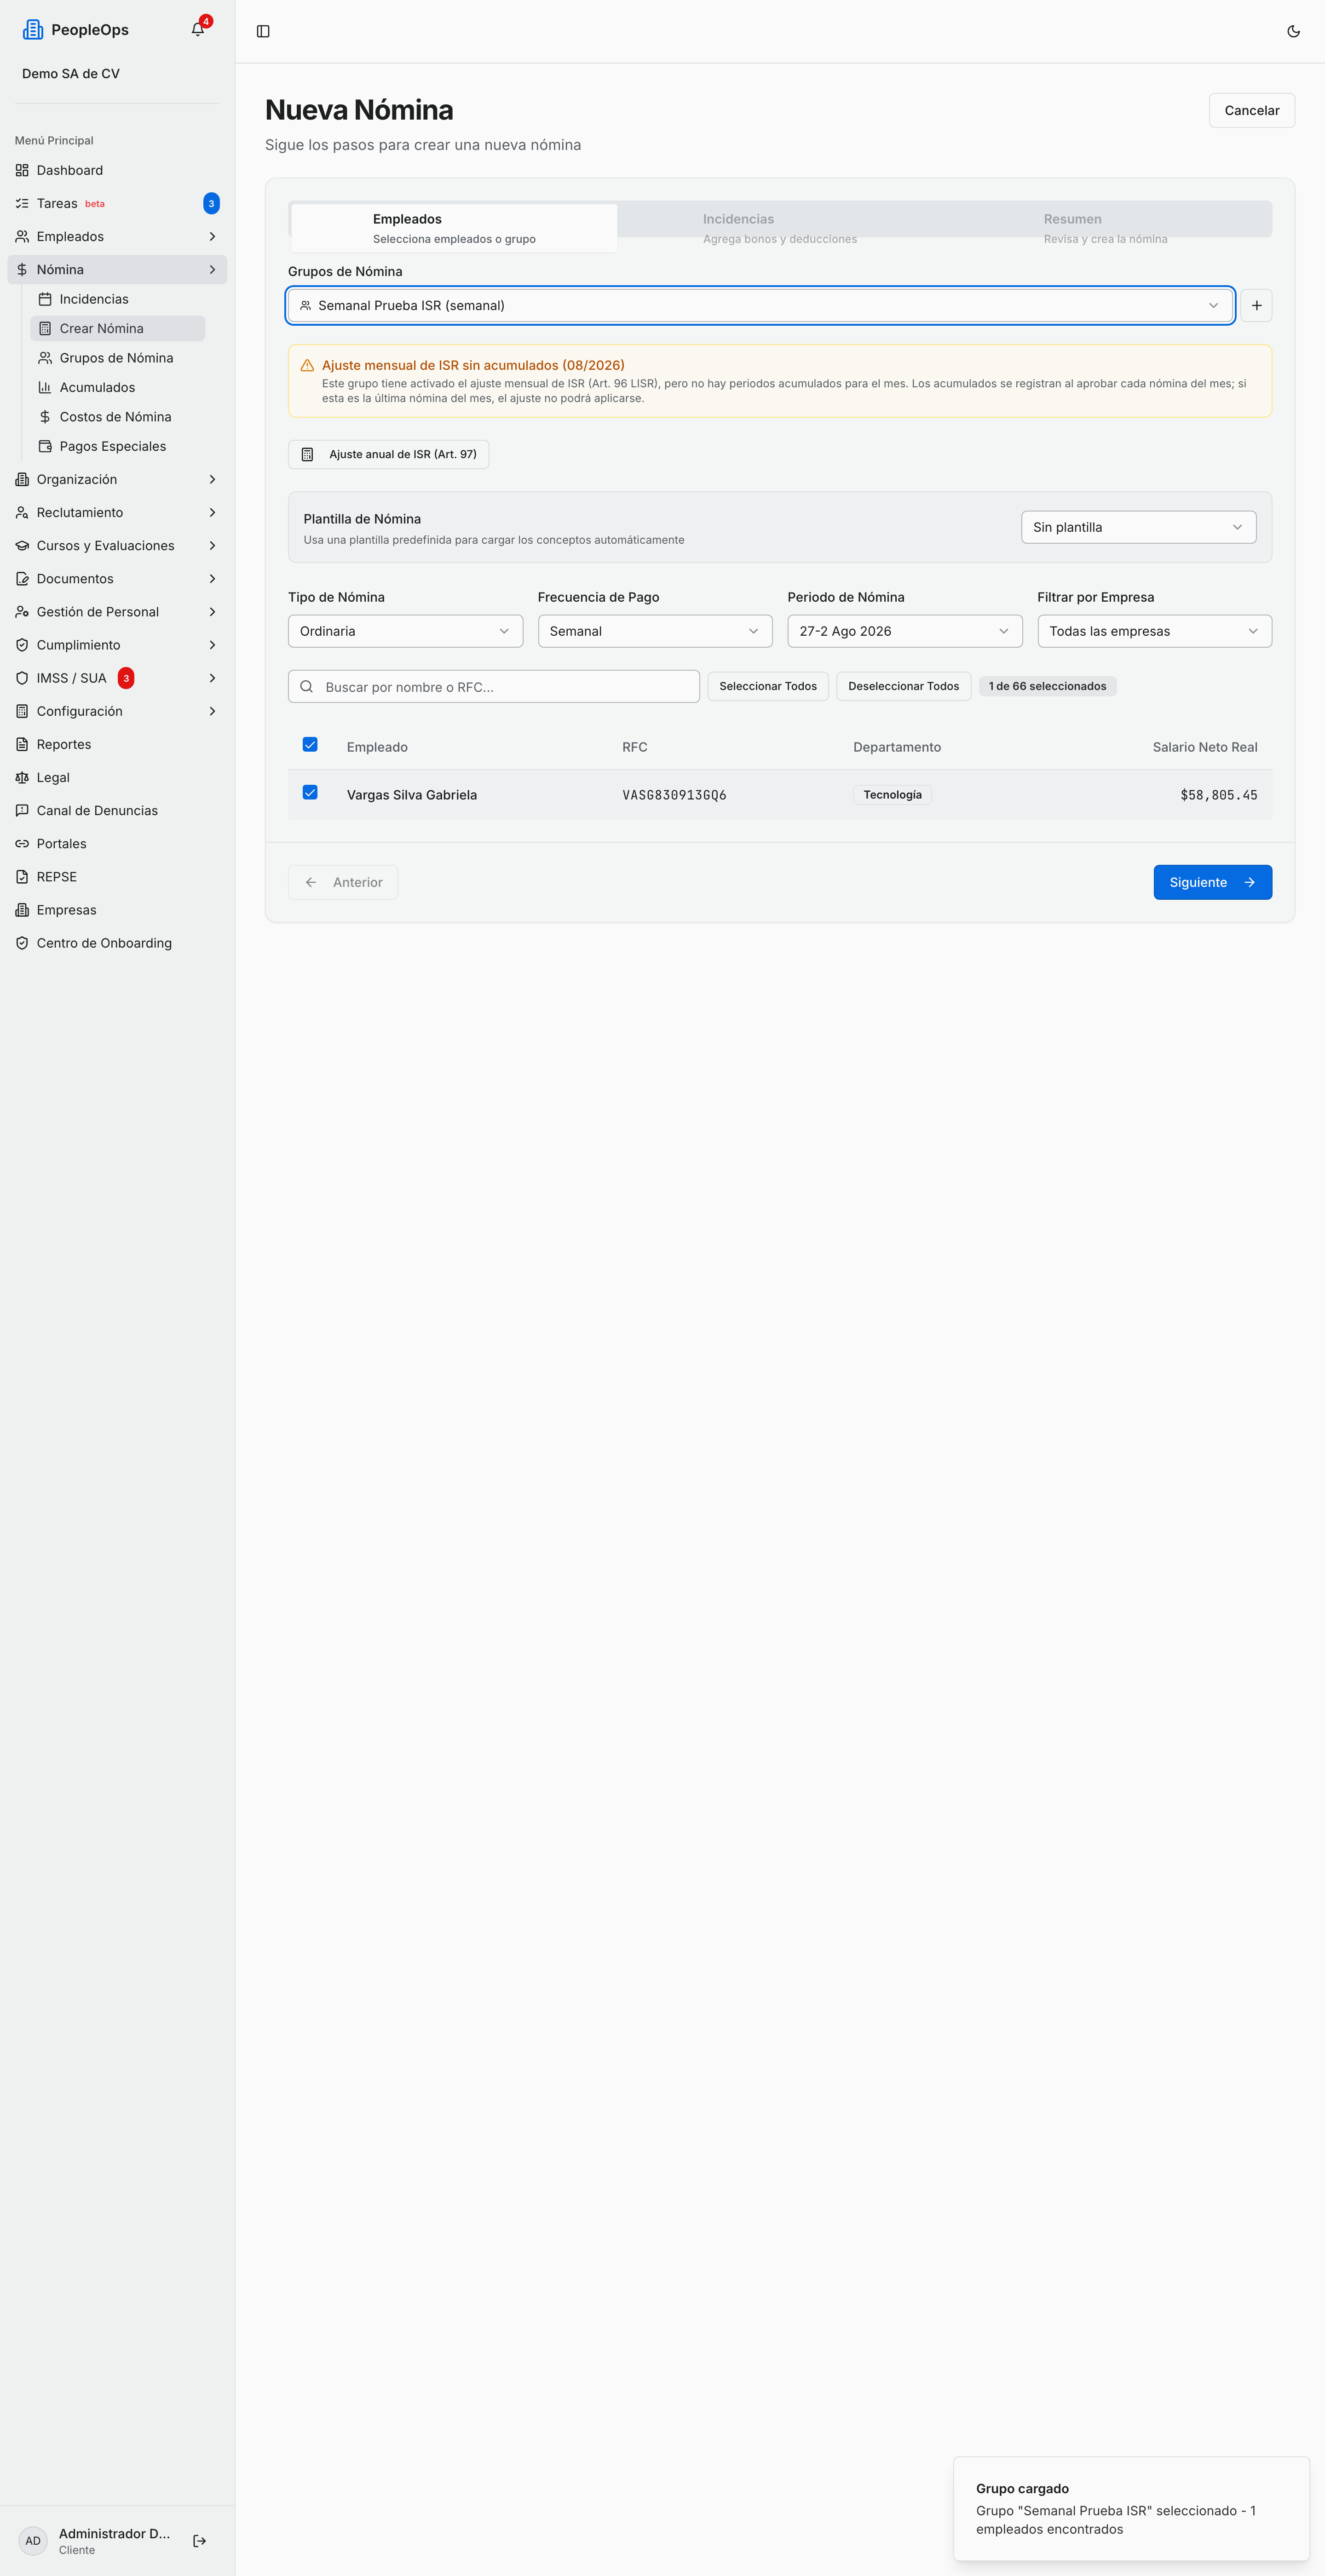1325x2576 pixels.
Task: Expand the Organización sidebar menu
Action: [117, 479]
